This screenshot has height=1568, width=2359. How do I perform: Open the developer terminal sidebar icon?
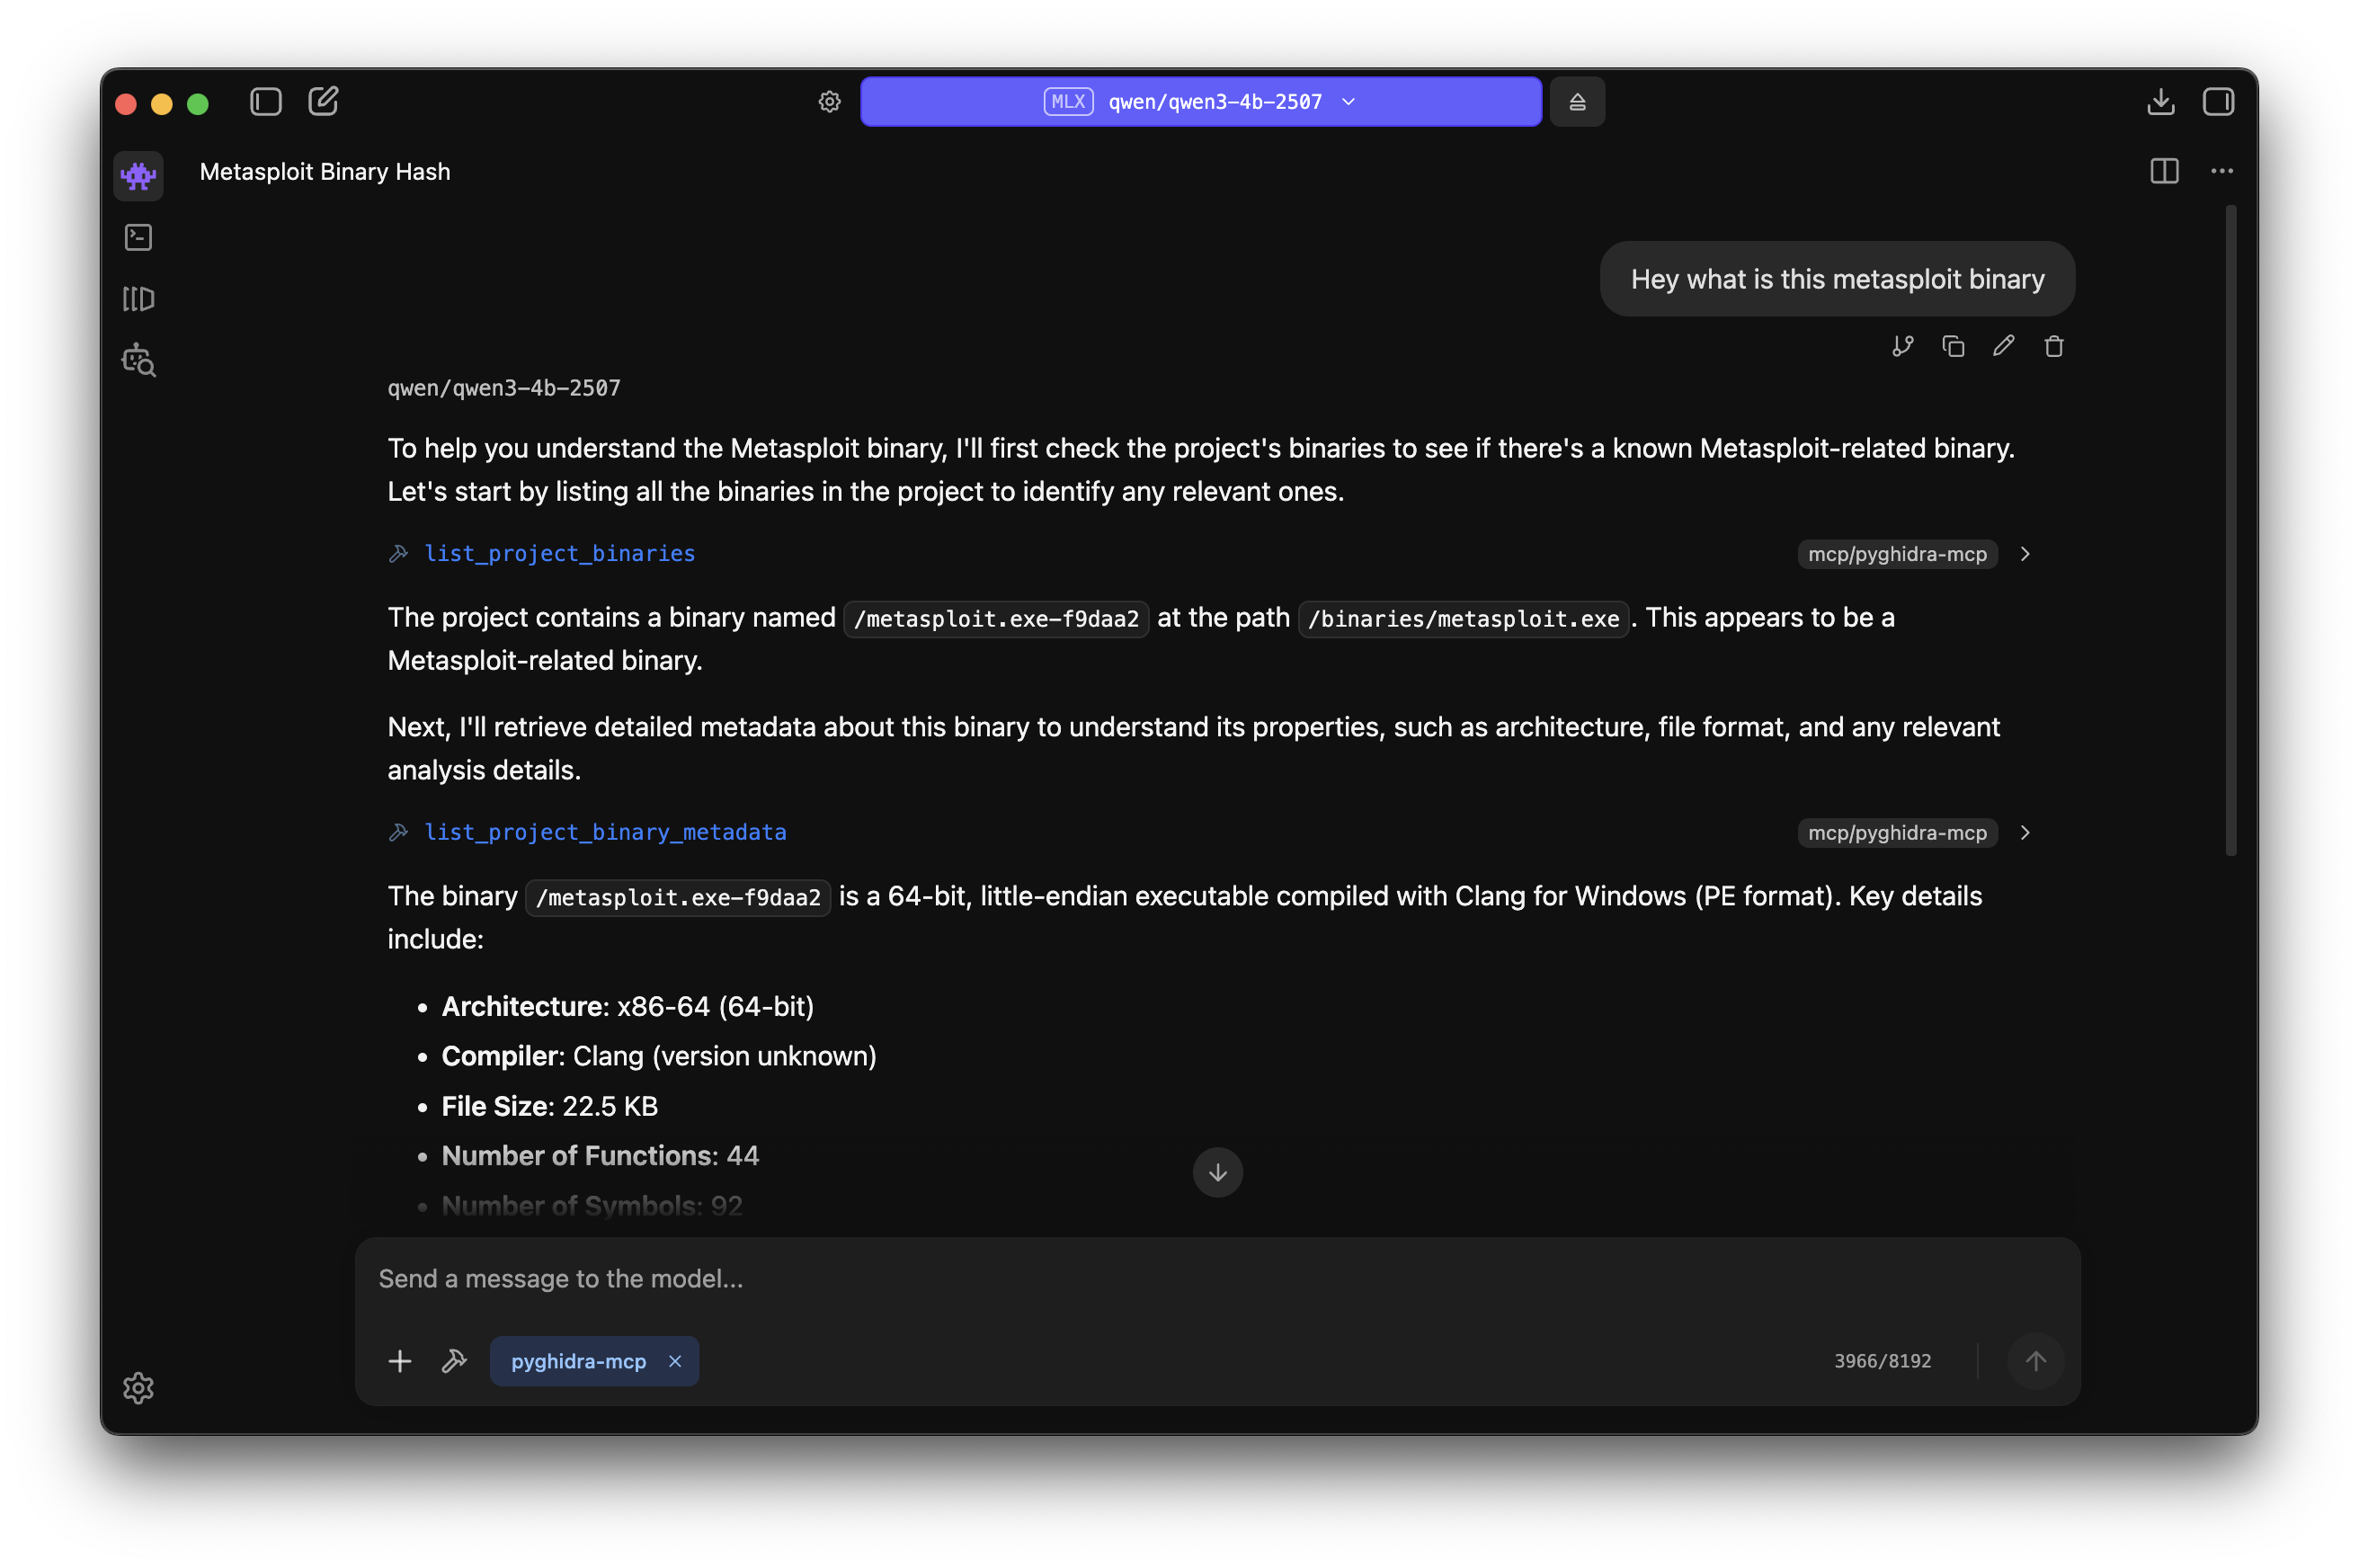(x=138, y=237)
